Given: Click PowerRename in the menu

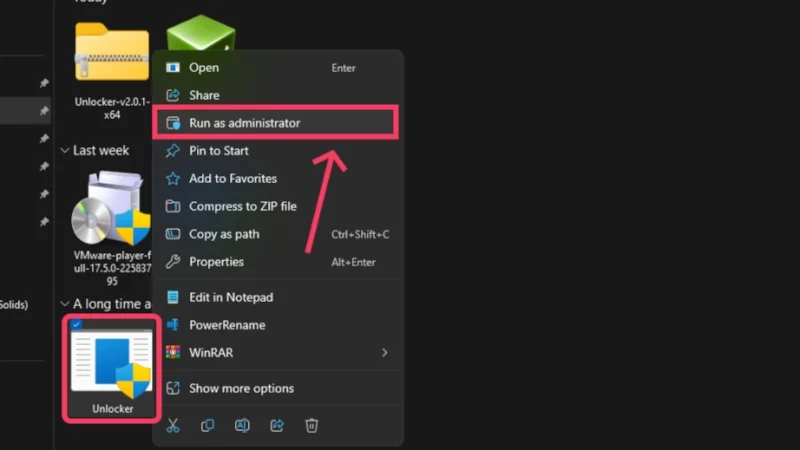Looking at the screenshot, I should (227, 325).
